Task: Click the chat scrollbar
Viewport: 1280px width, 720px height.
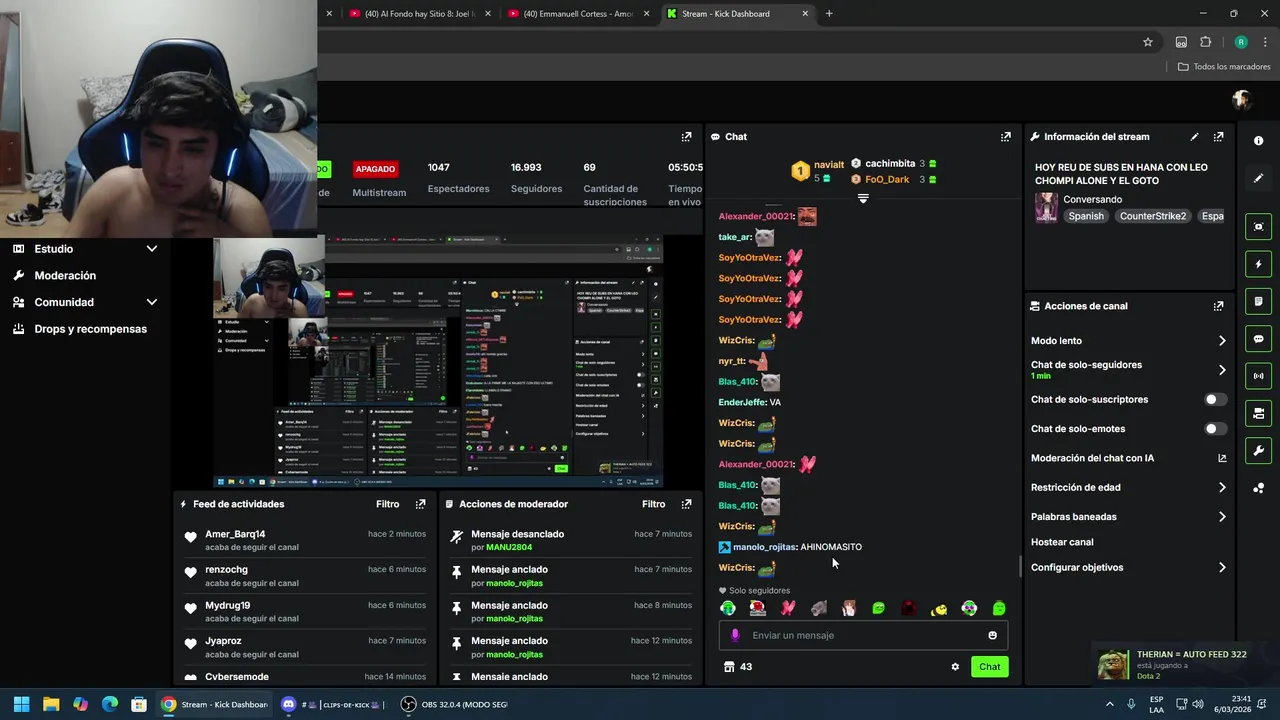Action: coord(1020,566)
